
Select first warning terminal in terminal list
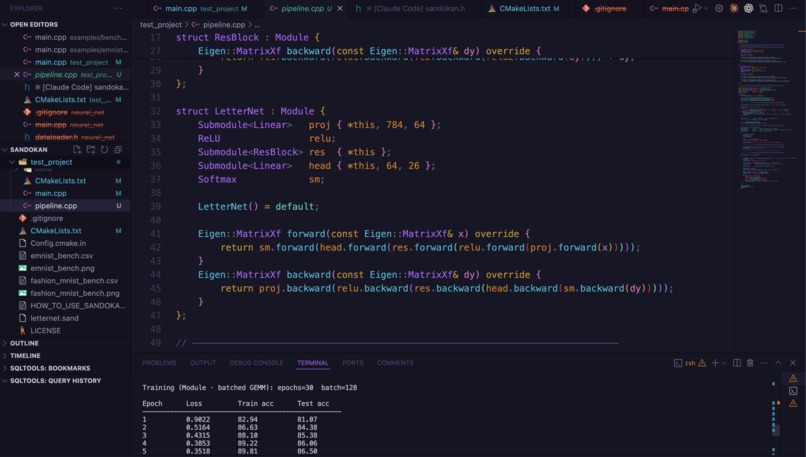pyautogui.click(x=793, y=378)
